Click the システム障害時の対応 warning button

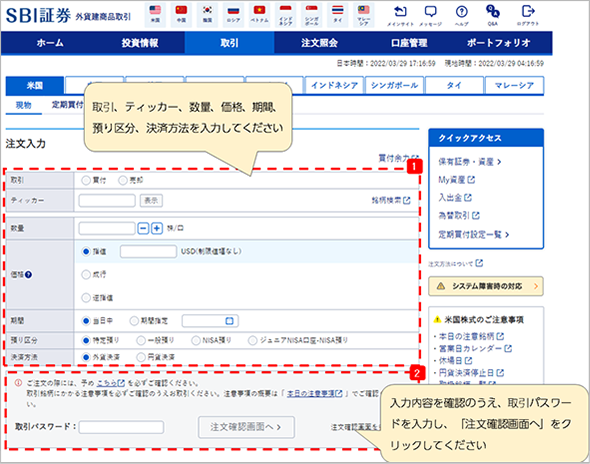(x=486, y=286)
